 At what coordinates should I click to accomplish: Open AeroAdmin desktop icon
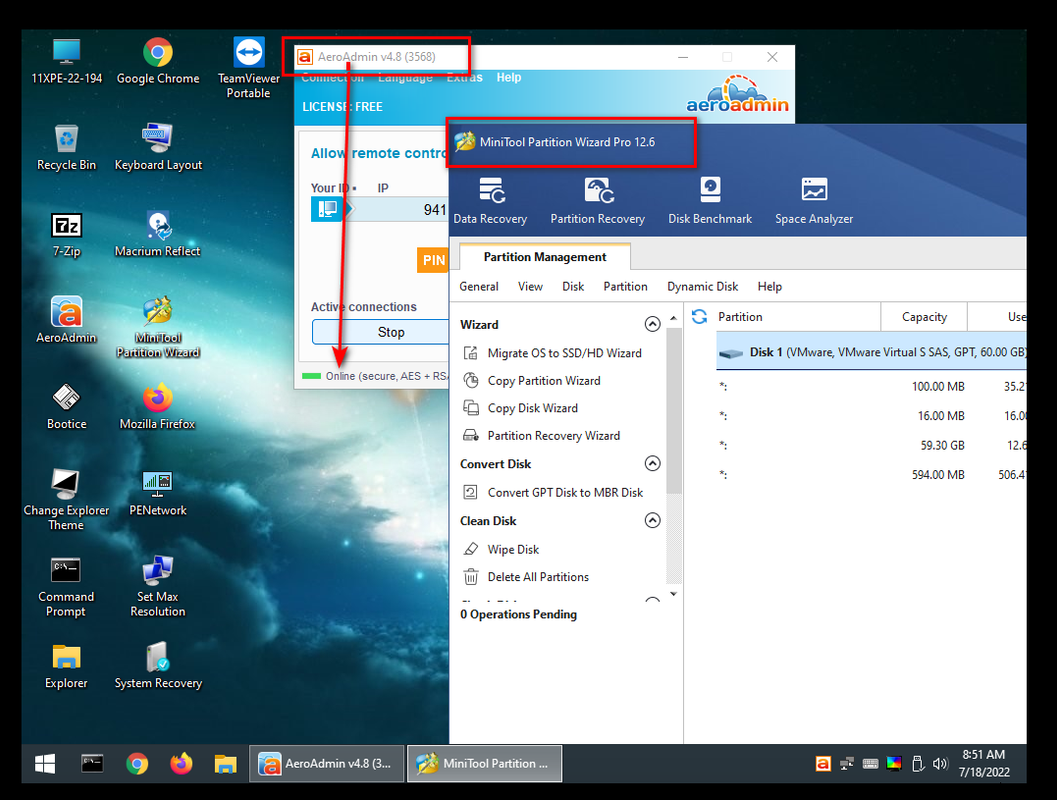(x=66, y=320)
